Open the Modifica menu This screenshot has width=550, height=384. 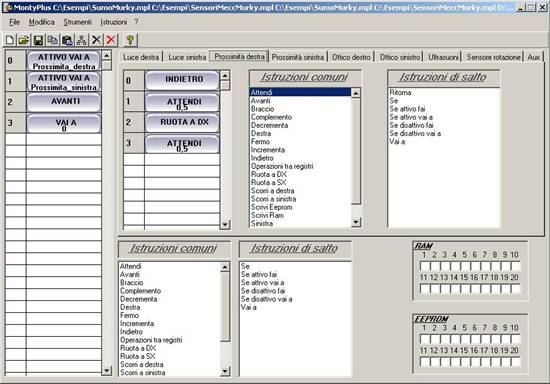tap(41, 22)
